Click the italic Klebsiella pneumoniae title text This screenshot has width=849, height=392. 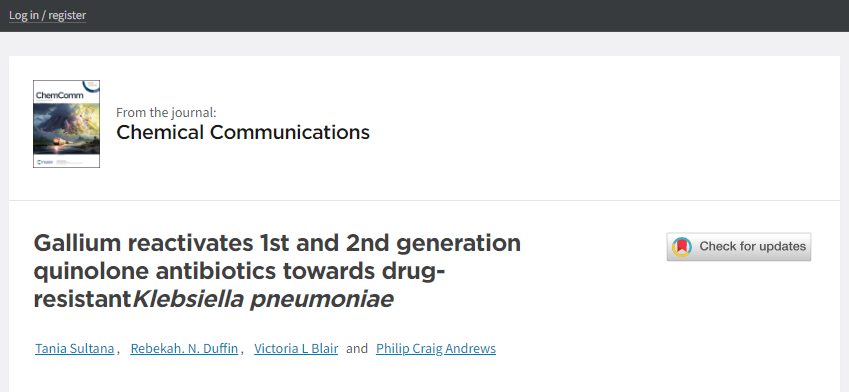pos(263,299)
